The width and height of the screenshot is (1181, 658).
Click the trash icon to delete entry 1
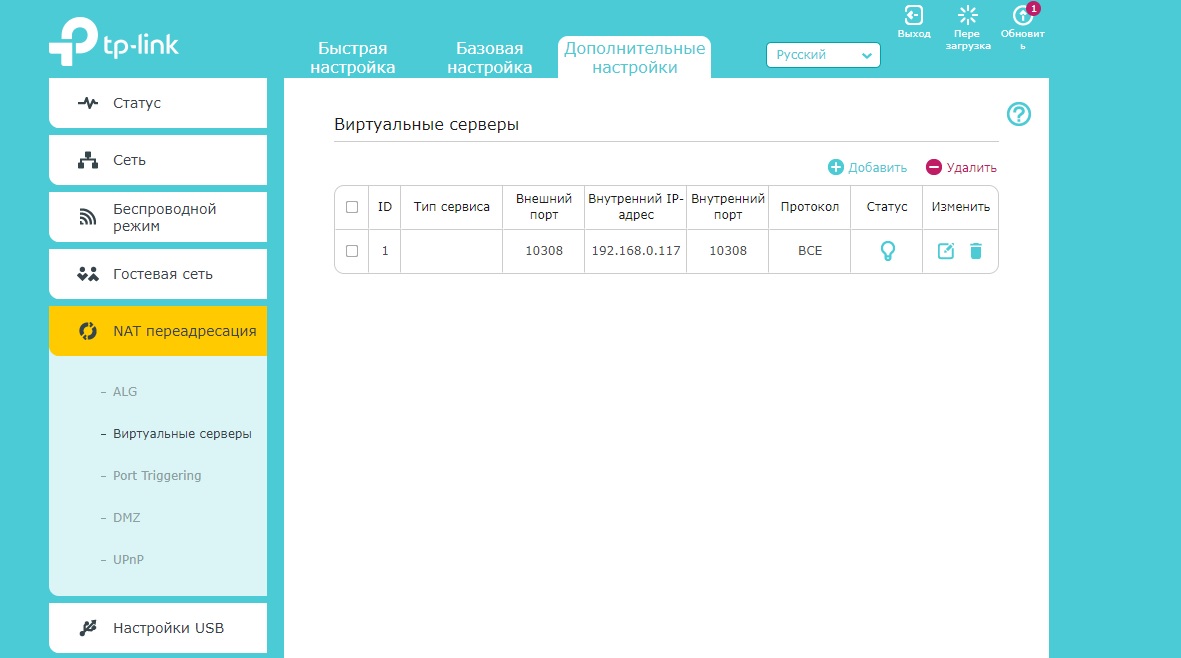click(975, 251)
